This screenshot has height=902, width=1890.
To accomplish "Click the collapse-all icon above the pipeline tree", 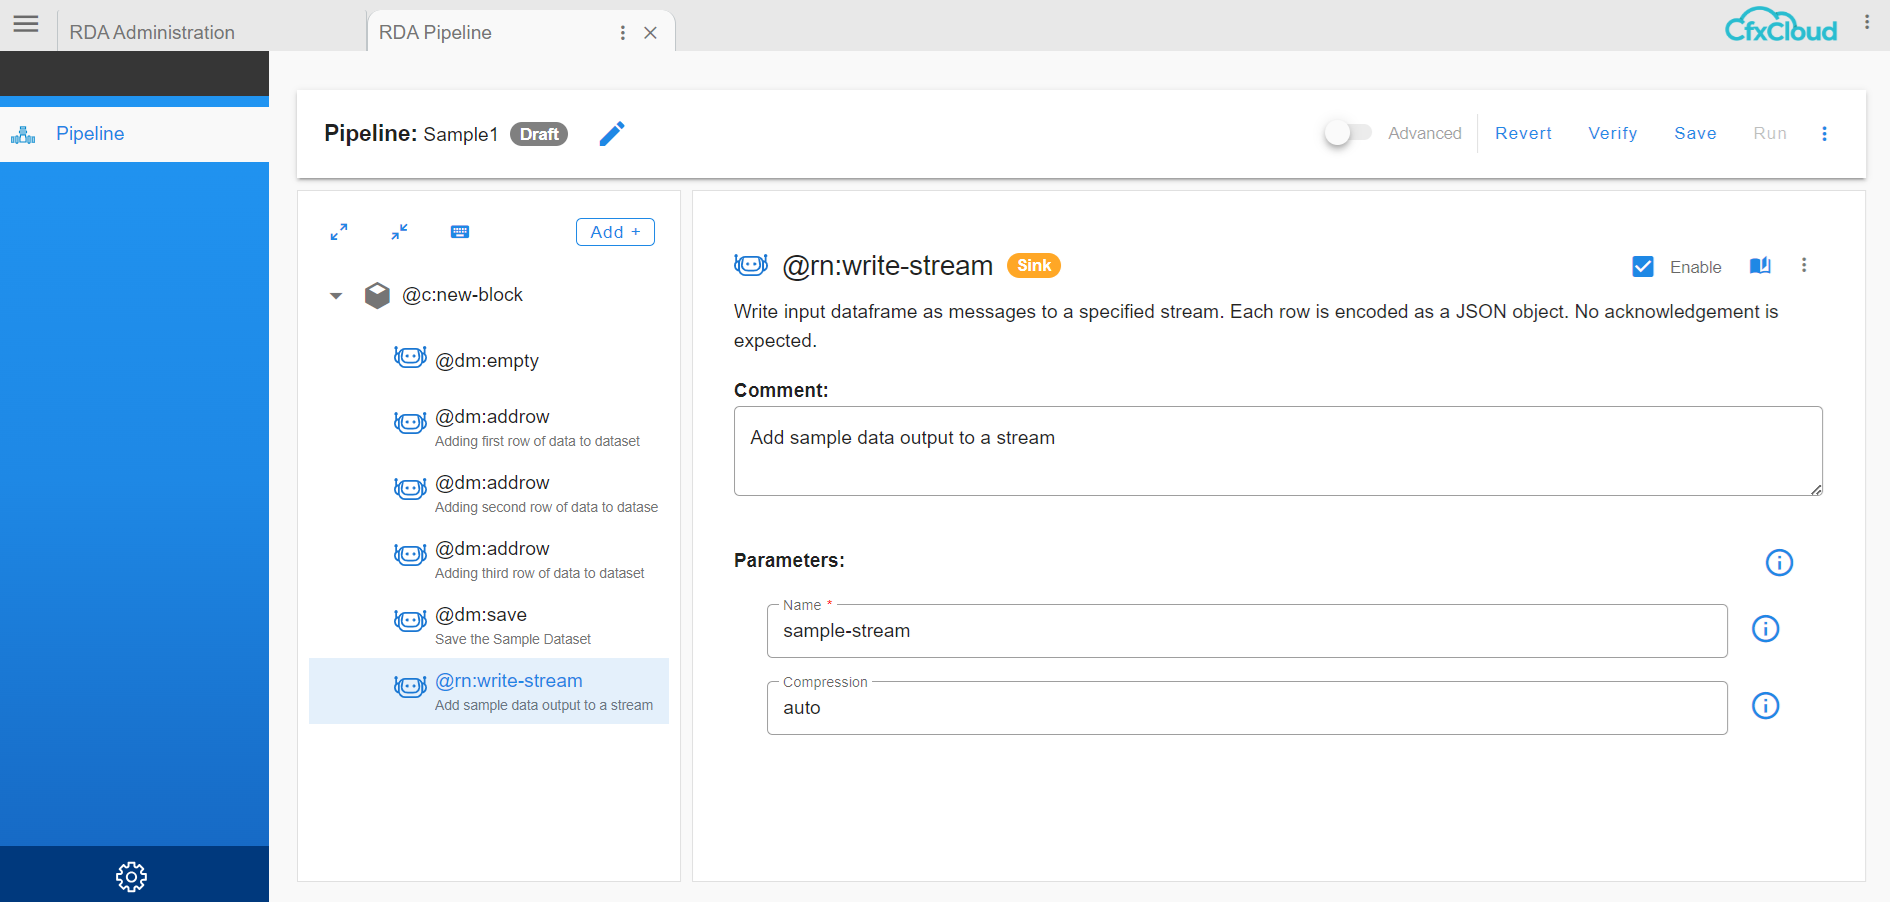I will tap(399, 231).
